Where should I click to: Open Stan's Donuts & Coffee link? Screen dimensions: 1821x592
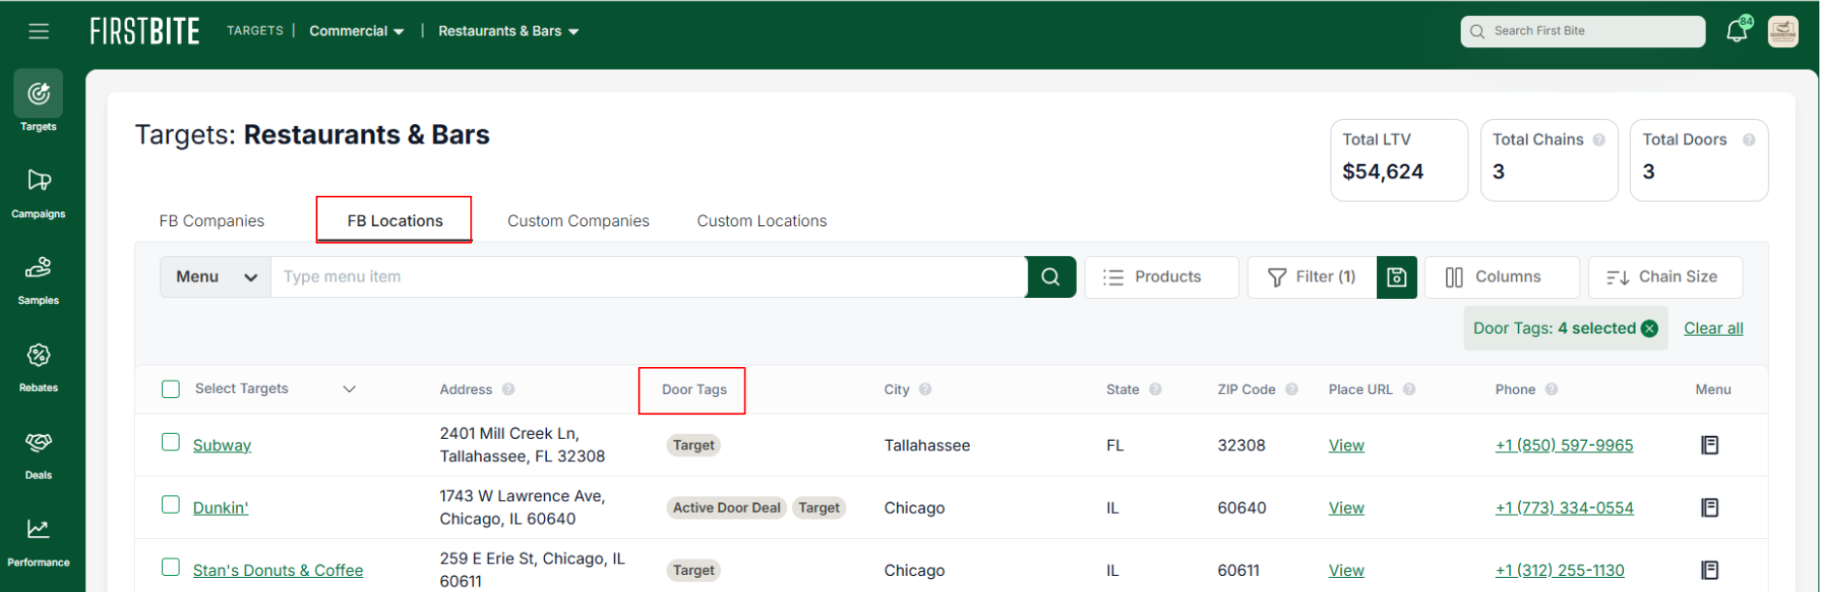[278, 570]
